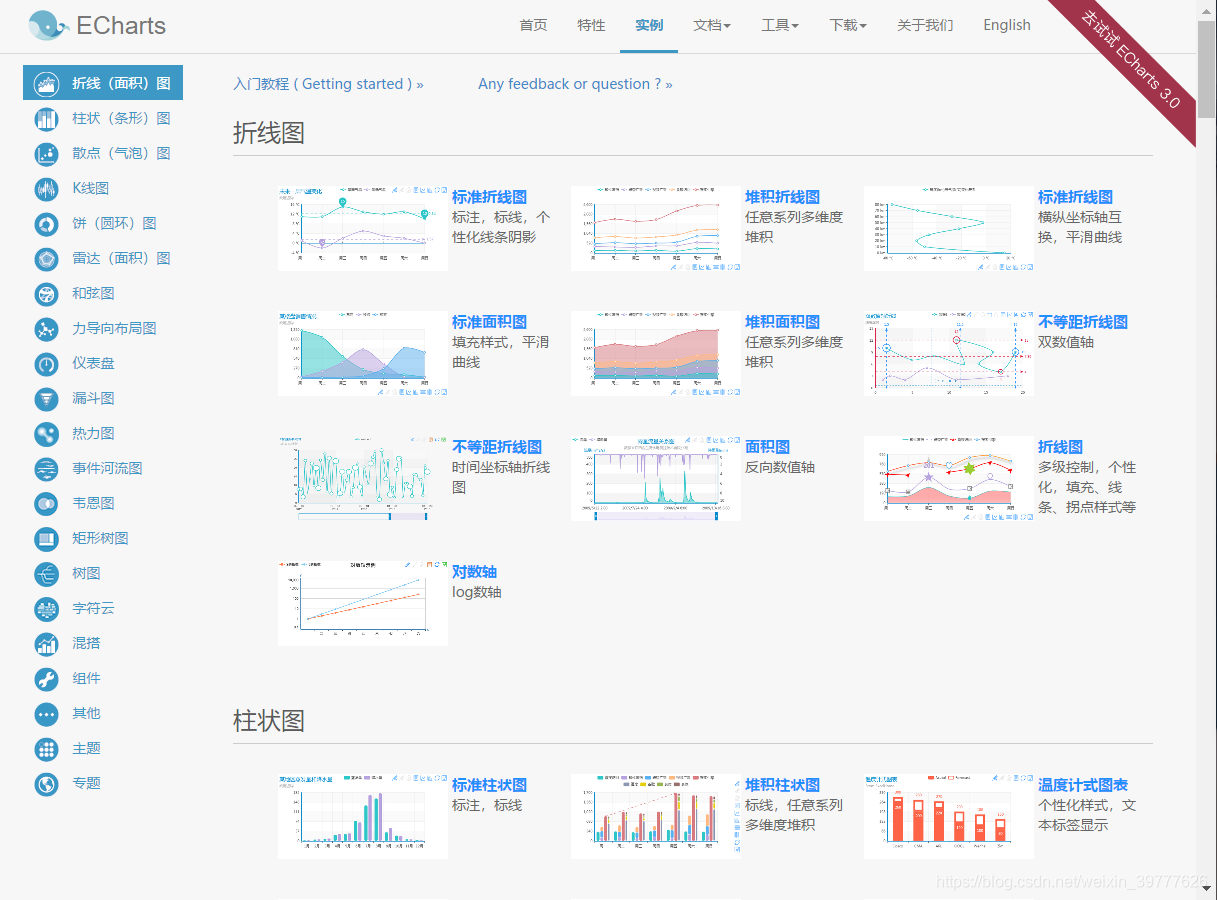Open the 双数值轴 不等距折线图 link
This screenshot has width=1217, height=900.
1083,322
